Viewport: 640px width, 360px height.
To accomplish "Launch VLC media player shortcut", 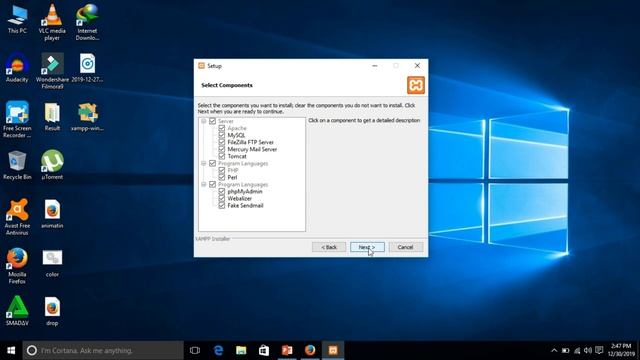I will tap(52, 22).
